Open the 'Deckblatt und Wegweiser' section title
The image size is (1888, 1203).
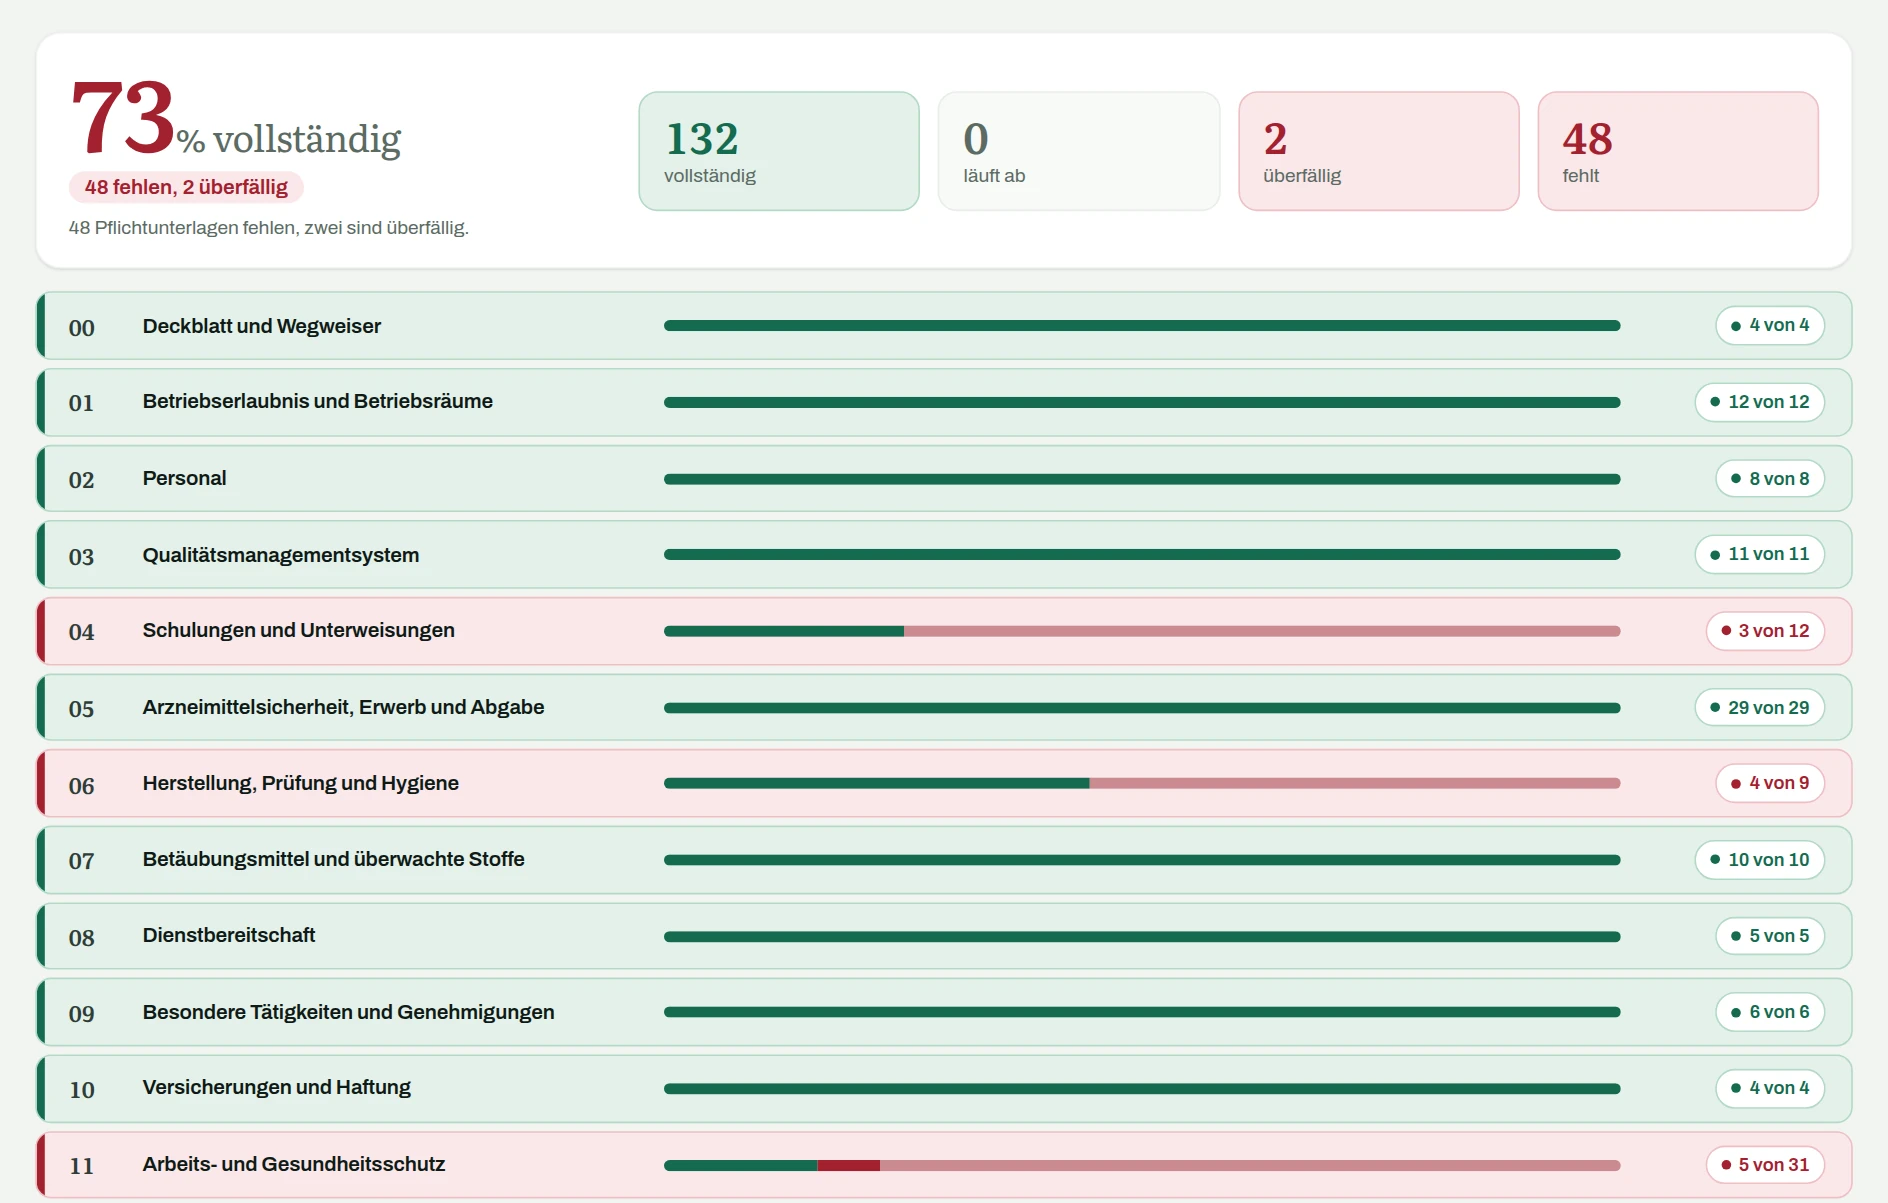tap(262, 326)
